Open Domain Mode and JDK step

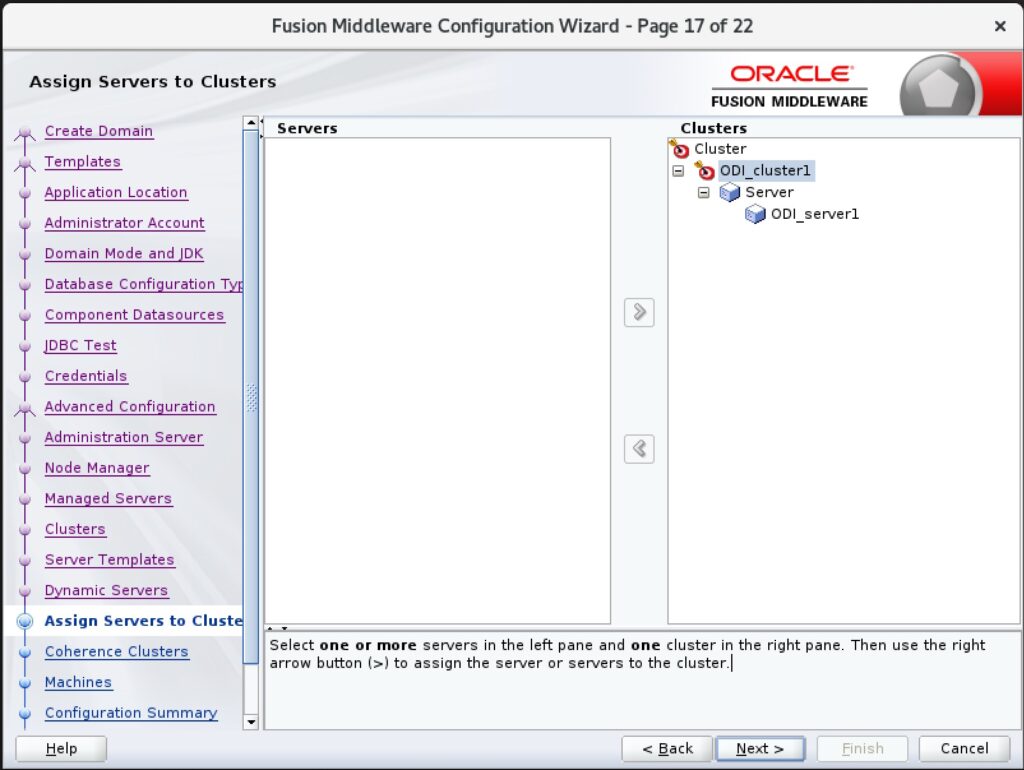(123, 254)
